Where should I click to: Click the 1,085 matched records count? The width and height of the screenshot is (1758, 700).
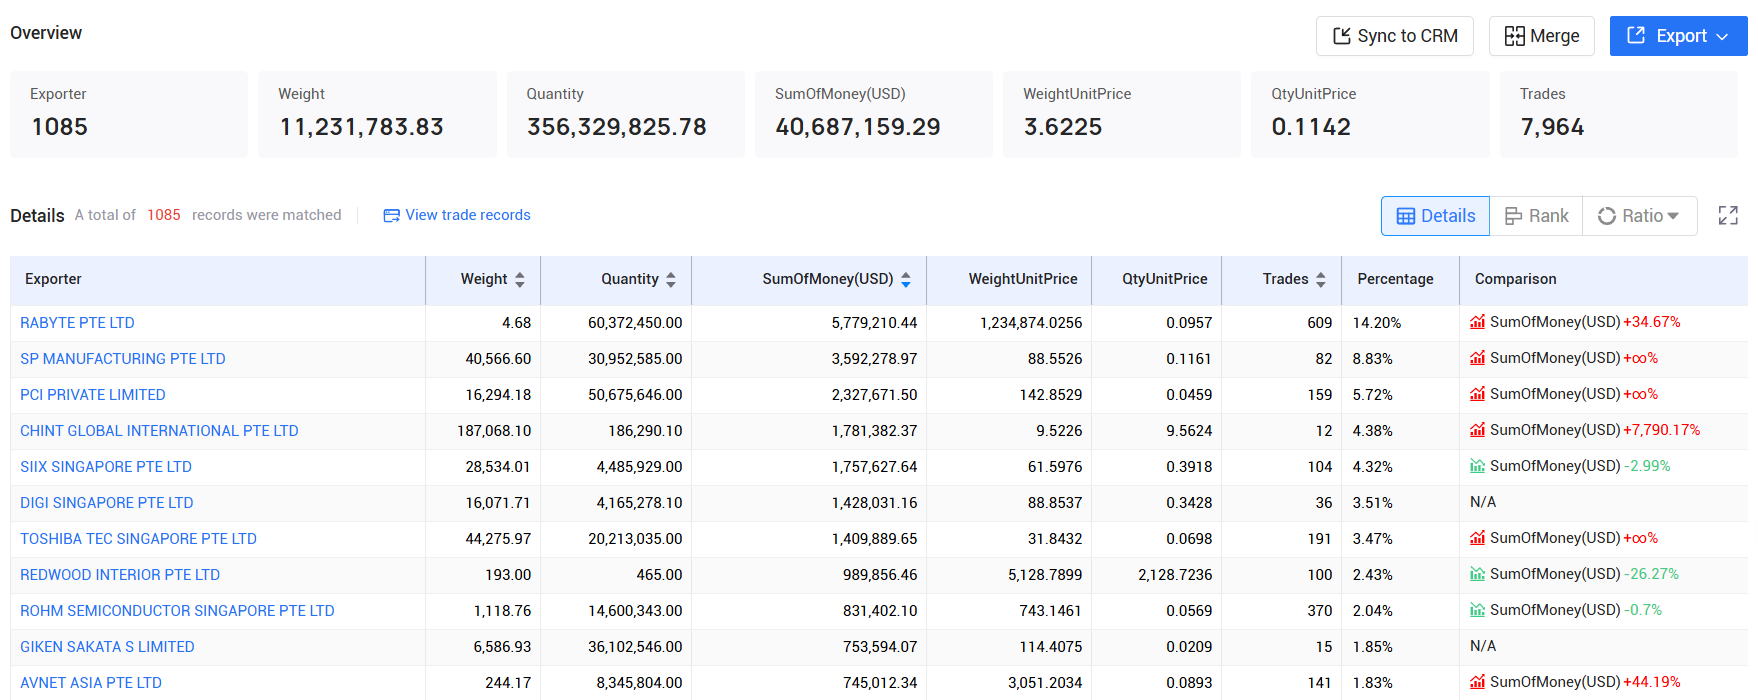pyautogui.click(x=164, y=215)
